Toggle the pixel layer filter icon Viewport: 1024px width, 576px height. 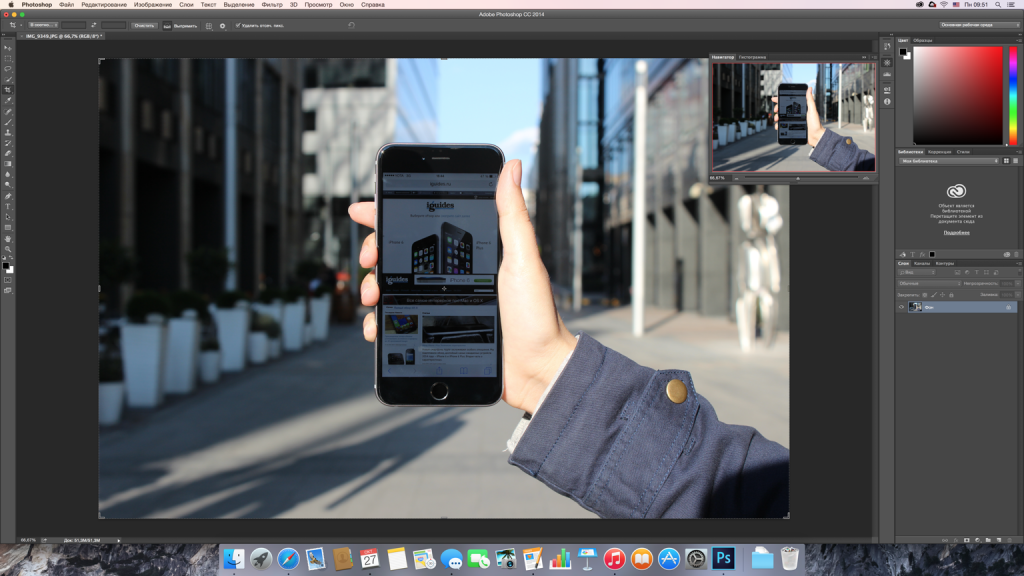pyautogui.click(x=957, y=272)
